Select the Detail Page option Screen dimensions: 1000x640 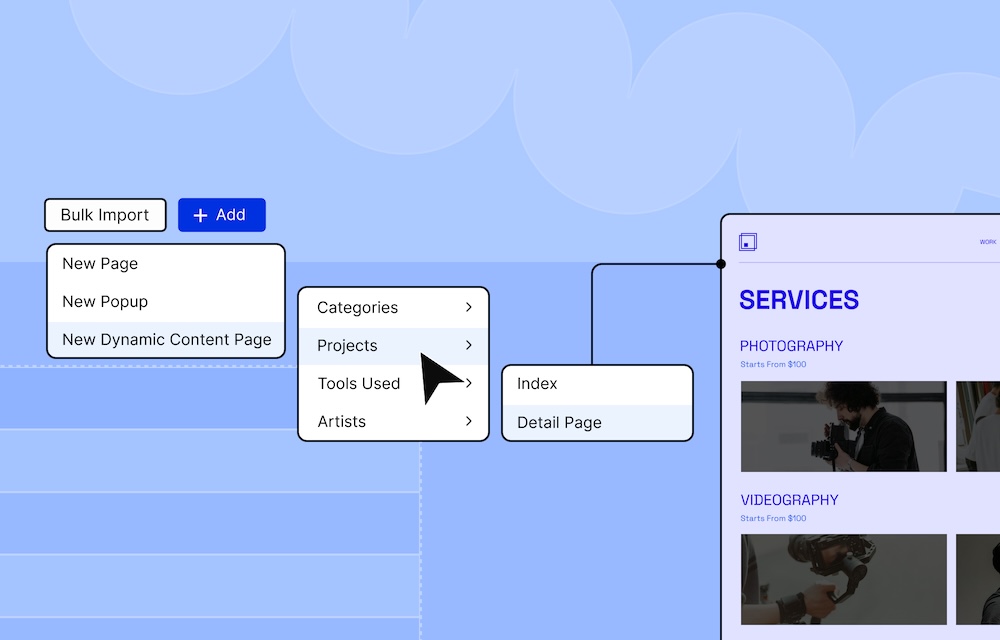coord(559,423)
